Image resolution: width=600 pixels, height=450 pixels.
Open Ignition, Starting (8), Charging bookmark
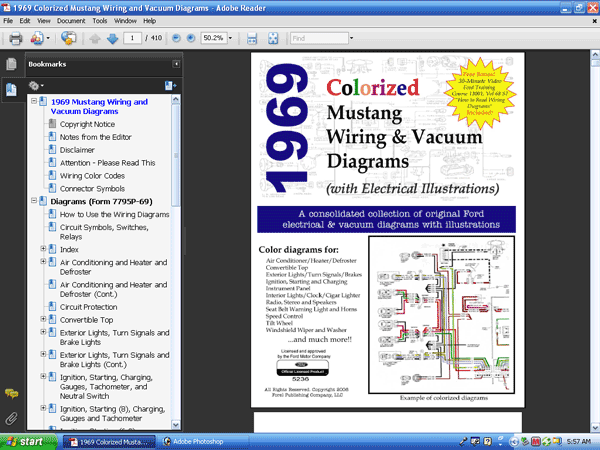tap(112, 414)
